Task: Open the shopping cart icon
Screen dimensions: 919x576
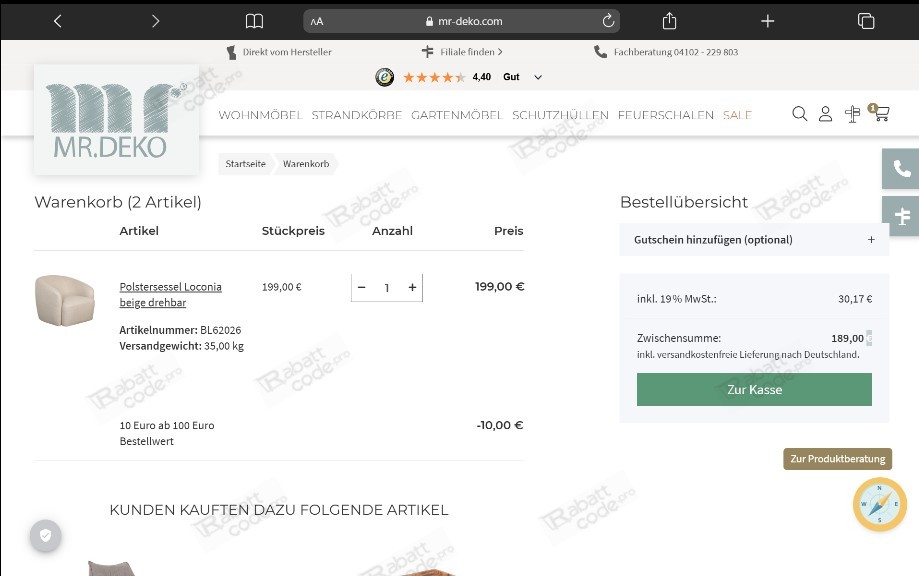Action: [x=880, y=113]
